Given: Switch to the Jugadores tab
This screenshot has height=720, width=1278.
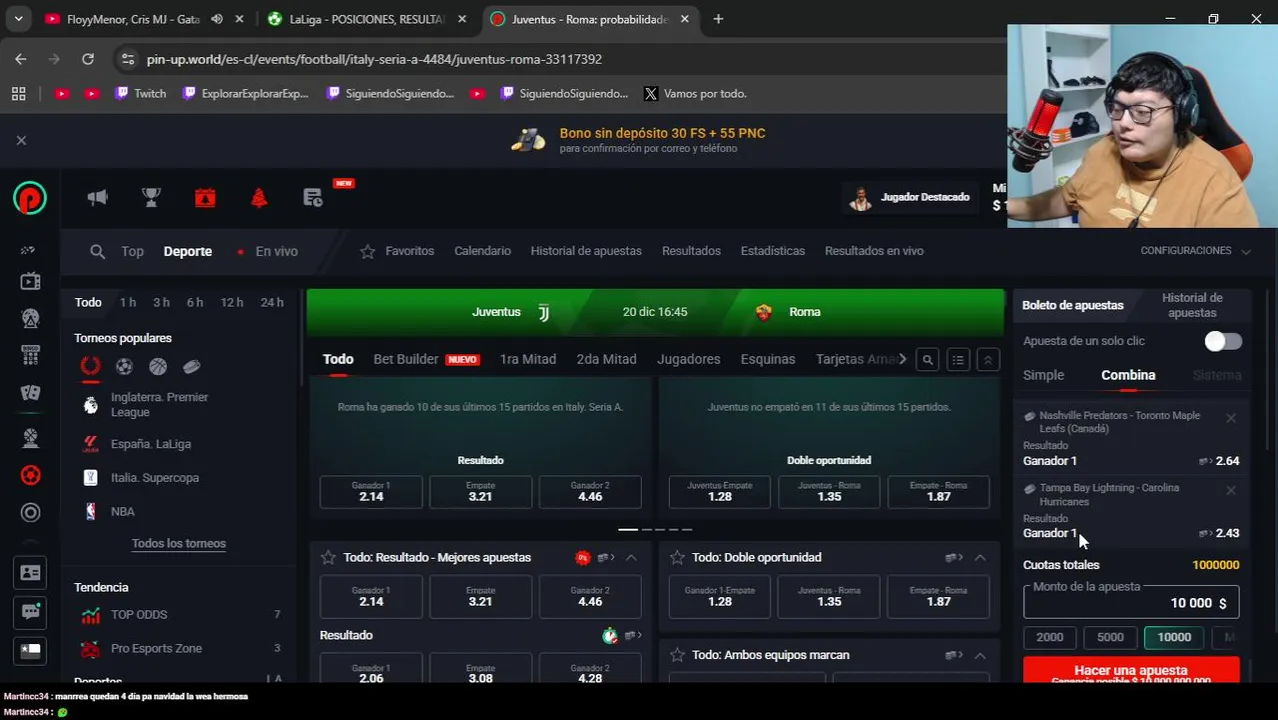Looking at the screenshot, I should click(x=688, y=359).
